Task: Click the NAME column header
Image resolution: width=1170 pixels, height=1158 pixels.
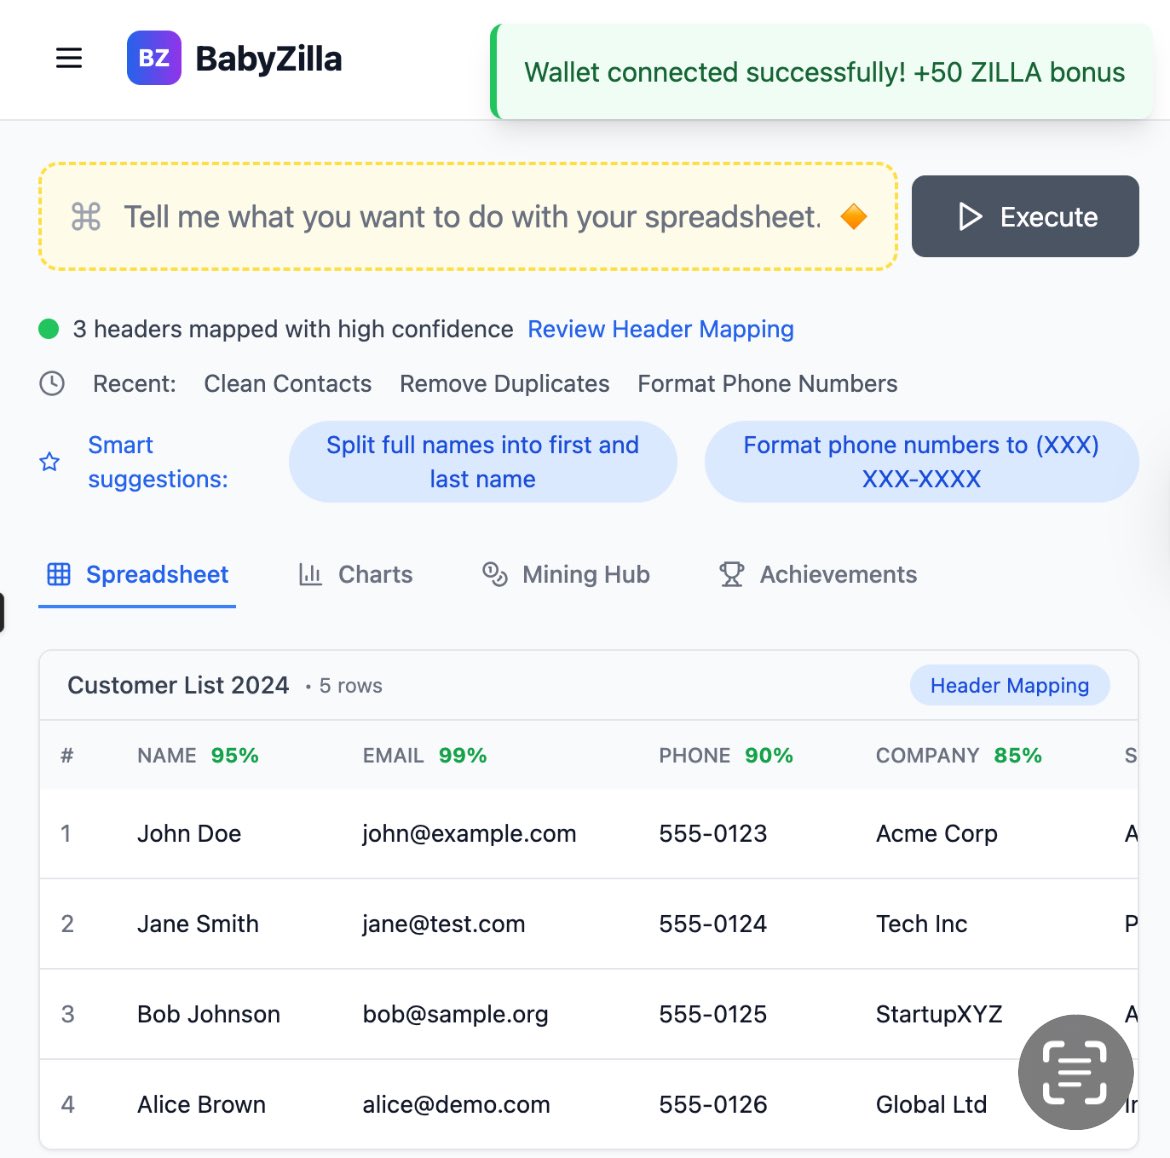Action: (x=166, y=756)
